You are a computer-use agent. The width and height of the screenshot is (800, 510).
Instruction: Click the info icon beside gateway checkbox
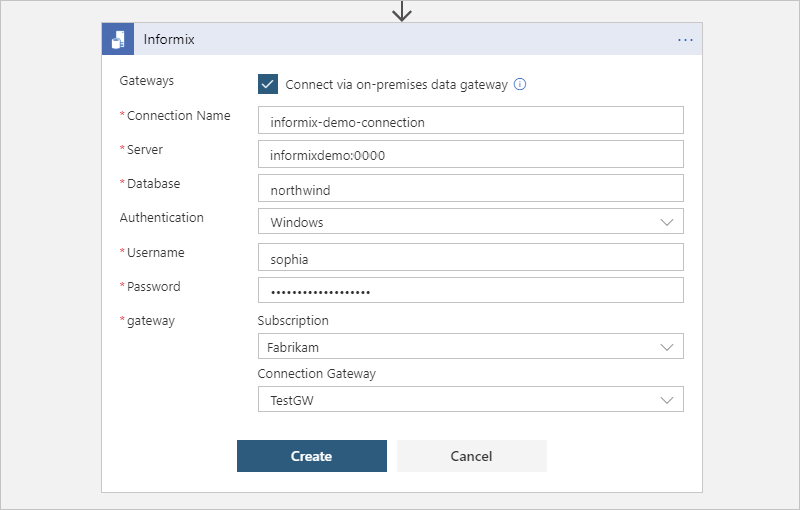click(520, 84)
